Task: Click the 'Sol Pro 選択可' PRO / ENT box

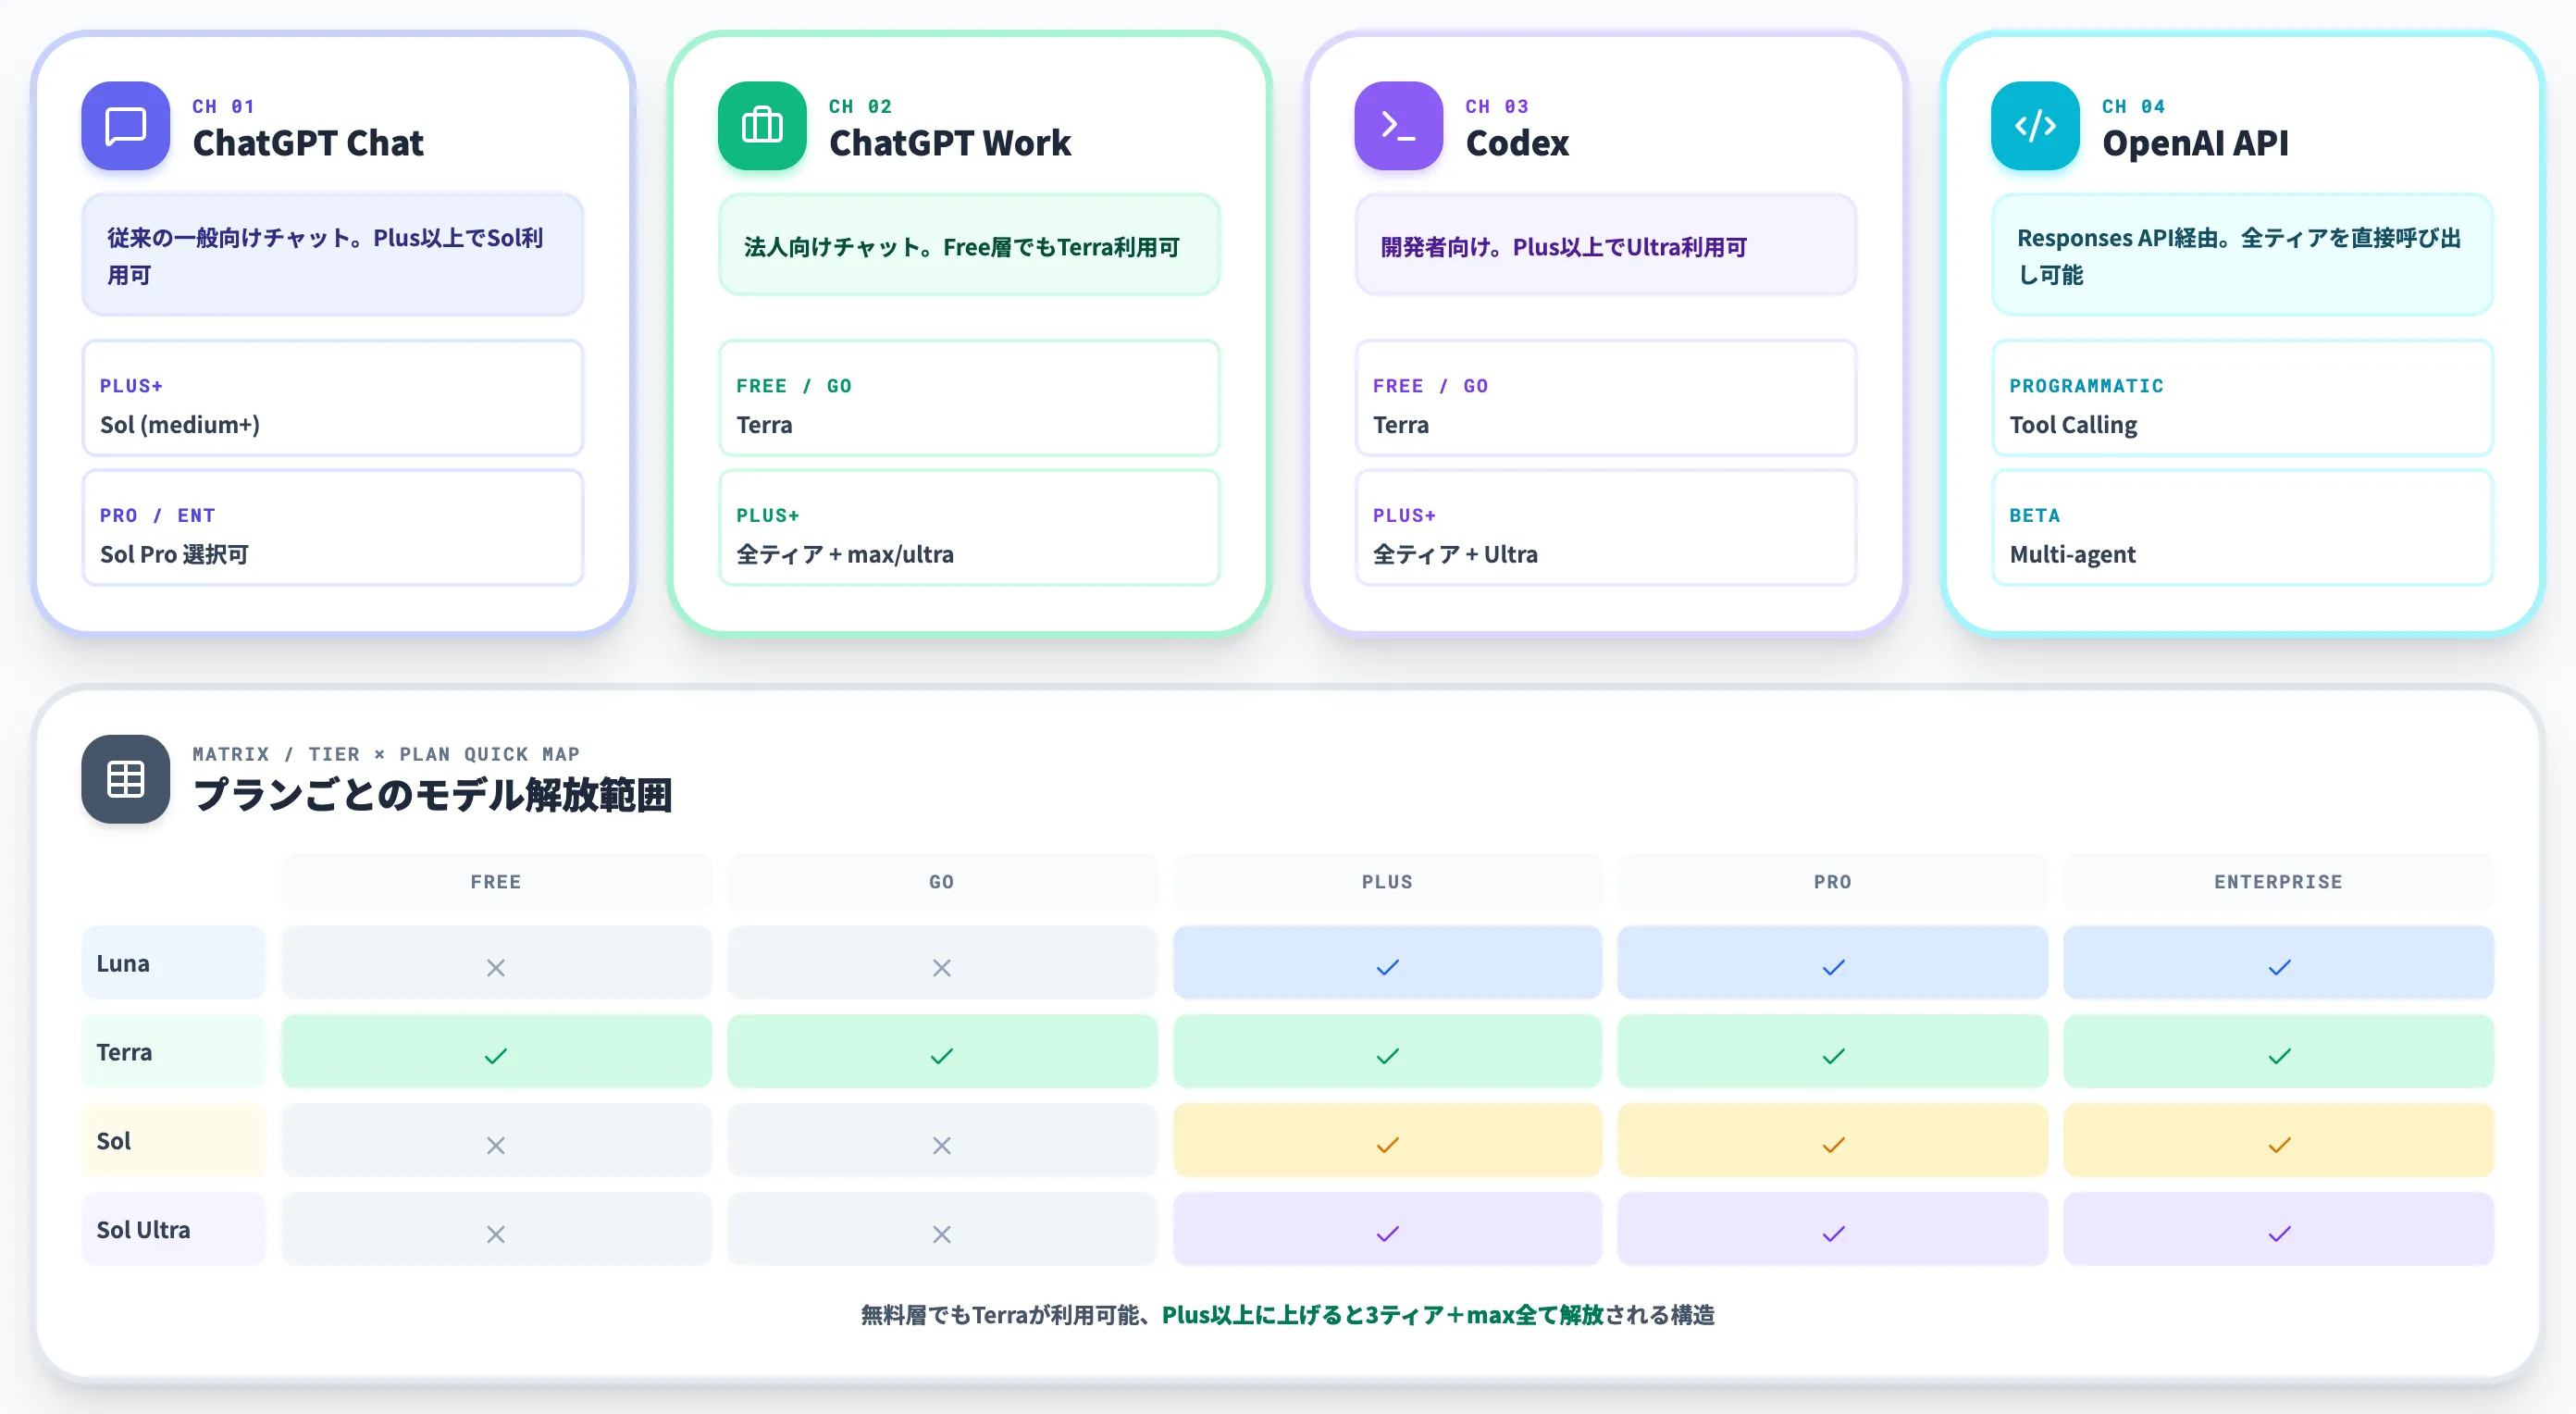Action: coord(333,528)
